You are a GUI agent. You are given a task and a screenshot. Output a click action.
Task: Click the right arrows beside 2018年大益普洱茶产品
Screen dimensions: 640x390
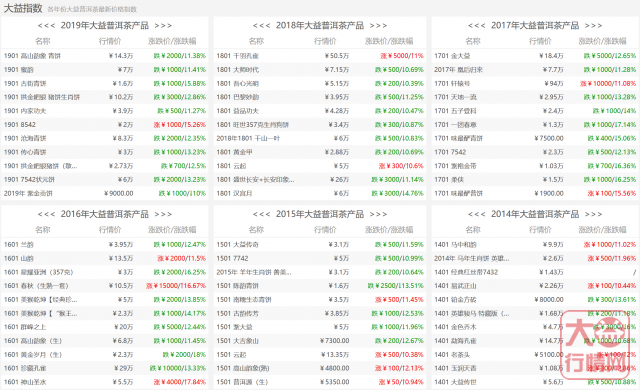(x=378, y=26)
